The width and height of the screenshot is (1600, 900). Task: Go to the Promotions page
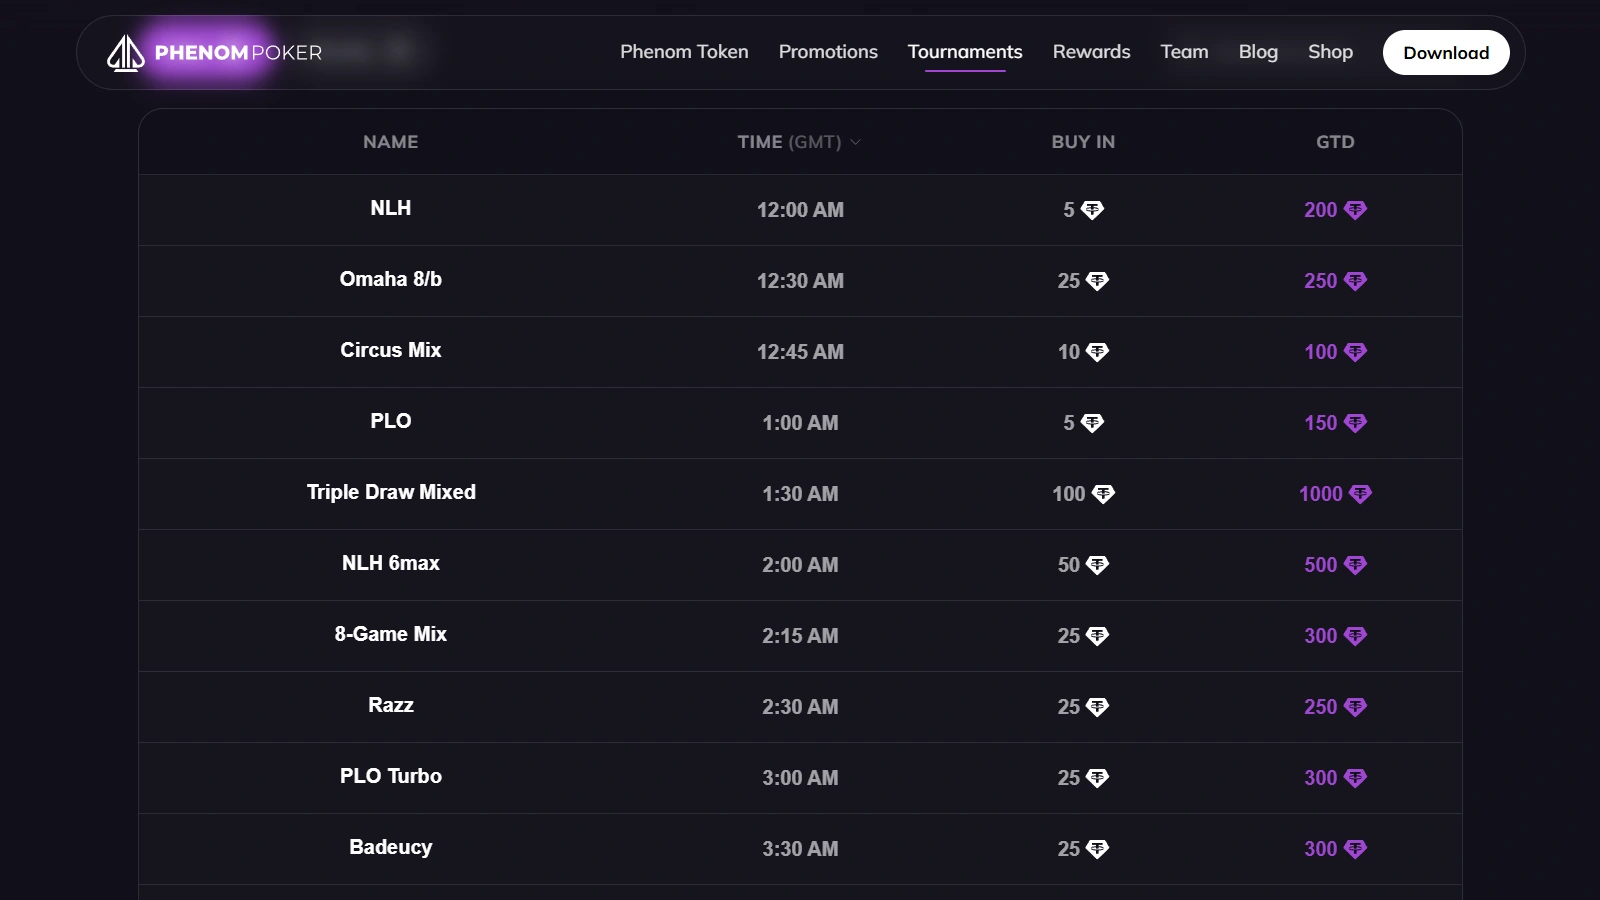828,52
